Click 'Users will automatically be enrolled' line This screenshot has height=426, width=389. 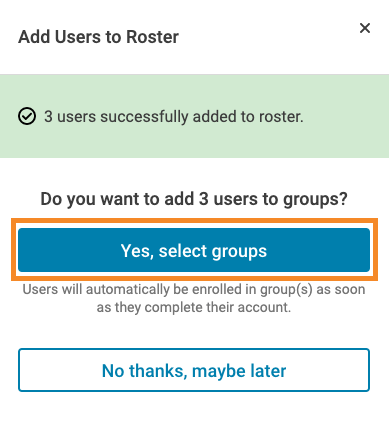[x=194, y=289]
